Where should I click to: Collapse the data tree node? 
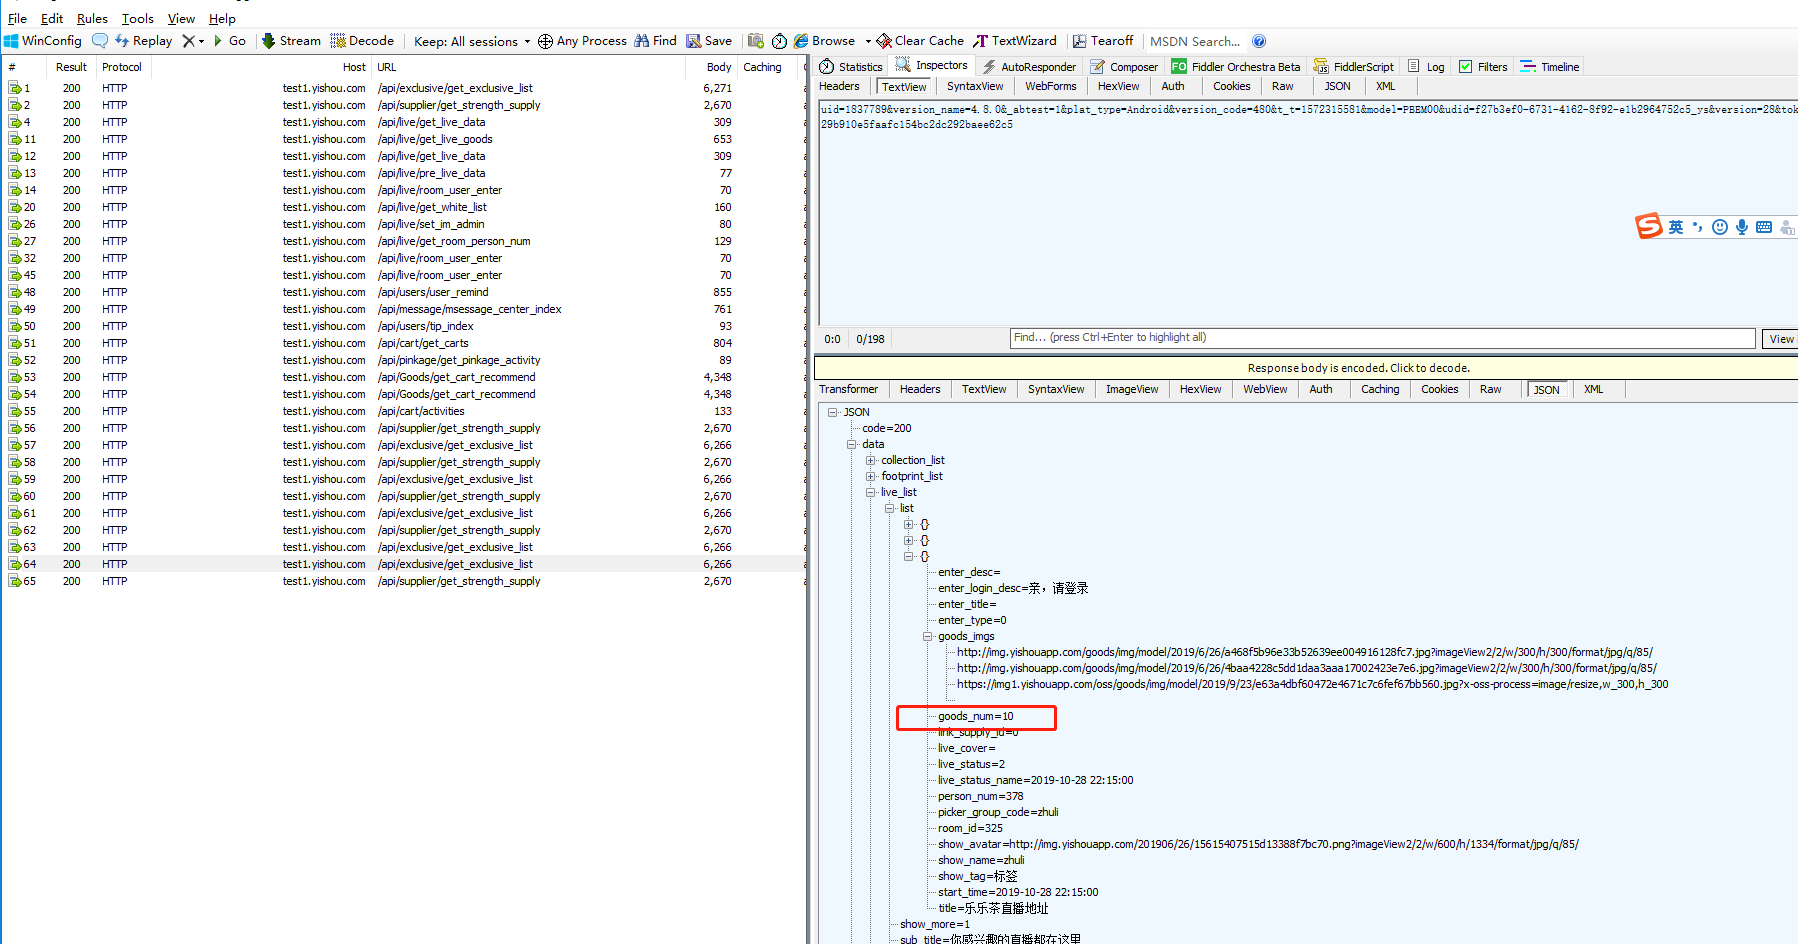pyautogui.click(x=852, y=444)
